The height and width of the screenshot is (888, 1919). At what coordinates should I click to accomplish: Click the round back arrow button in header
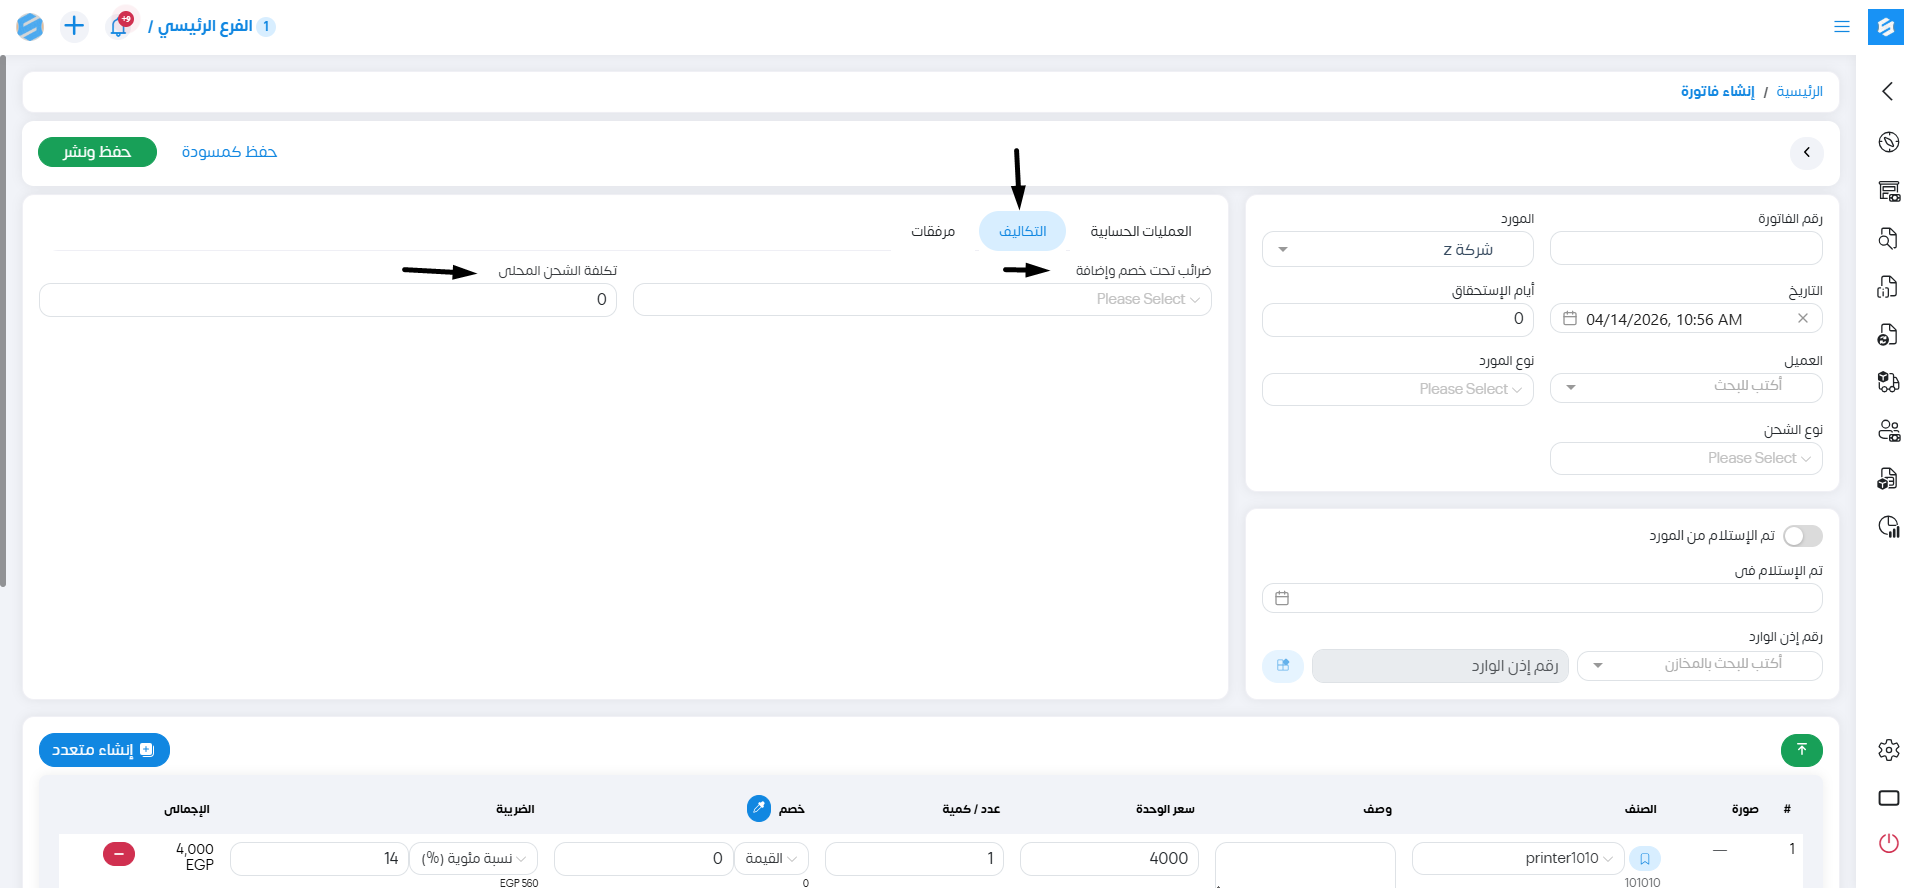[x=1806, y=153]
